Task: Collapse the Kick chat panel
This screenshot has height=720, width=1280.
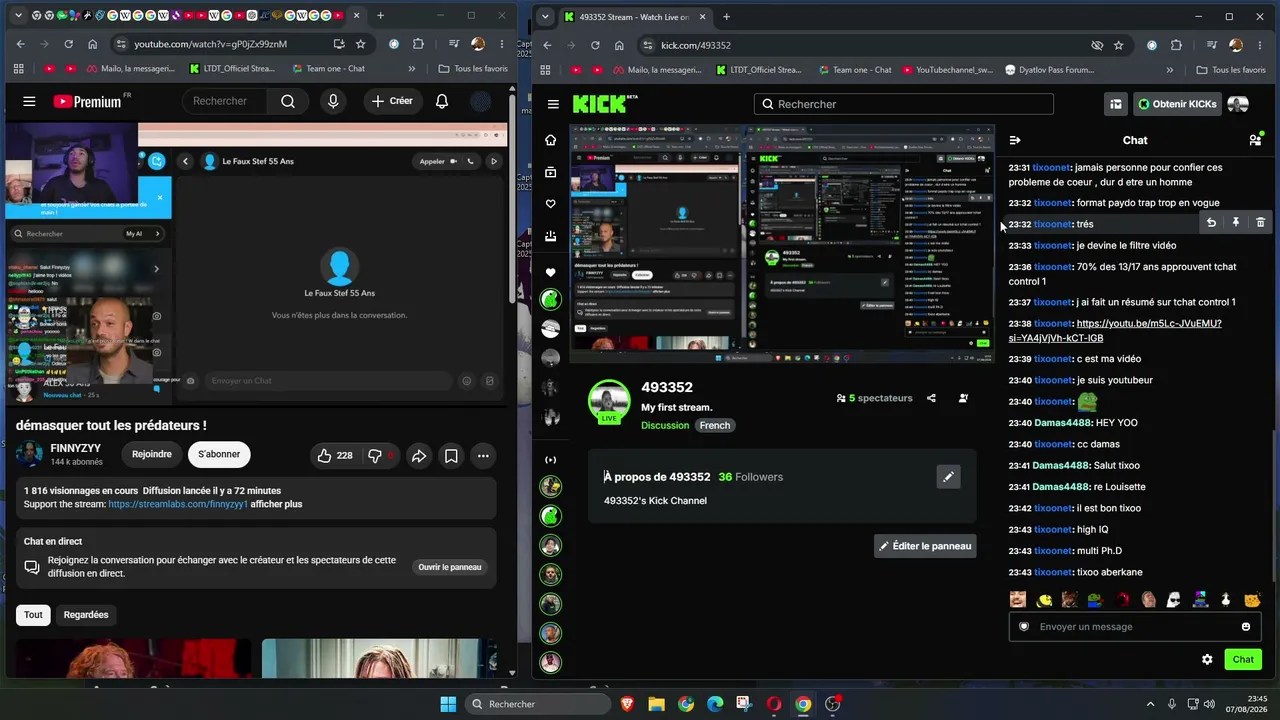Action: coord(1015,140)
